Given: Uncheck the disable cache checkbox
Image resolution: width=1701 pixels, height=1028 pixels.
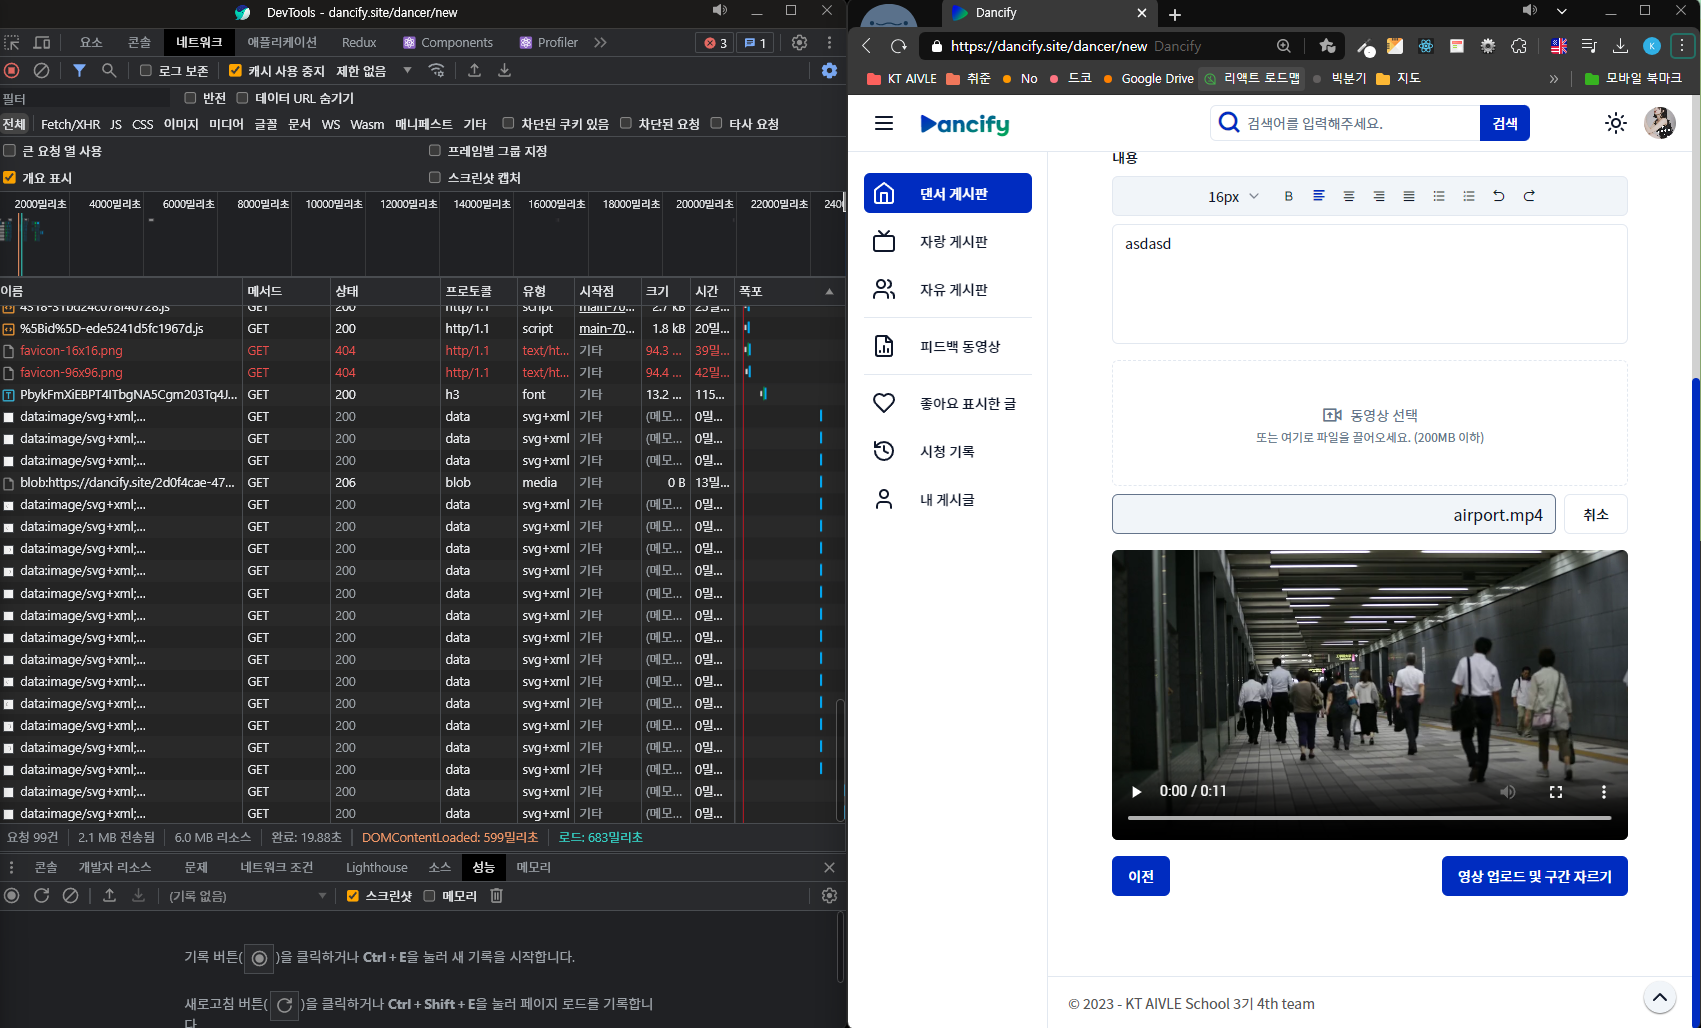Looking at the screenshot, I should [235, 70].
